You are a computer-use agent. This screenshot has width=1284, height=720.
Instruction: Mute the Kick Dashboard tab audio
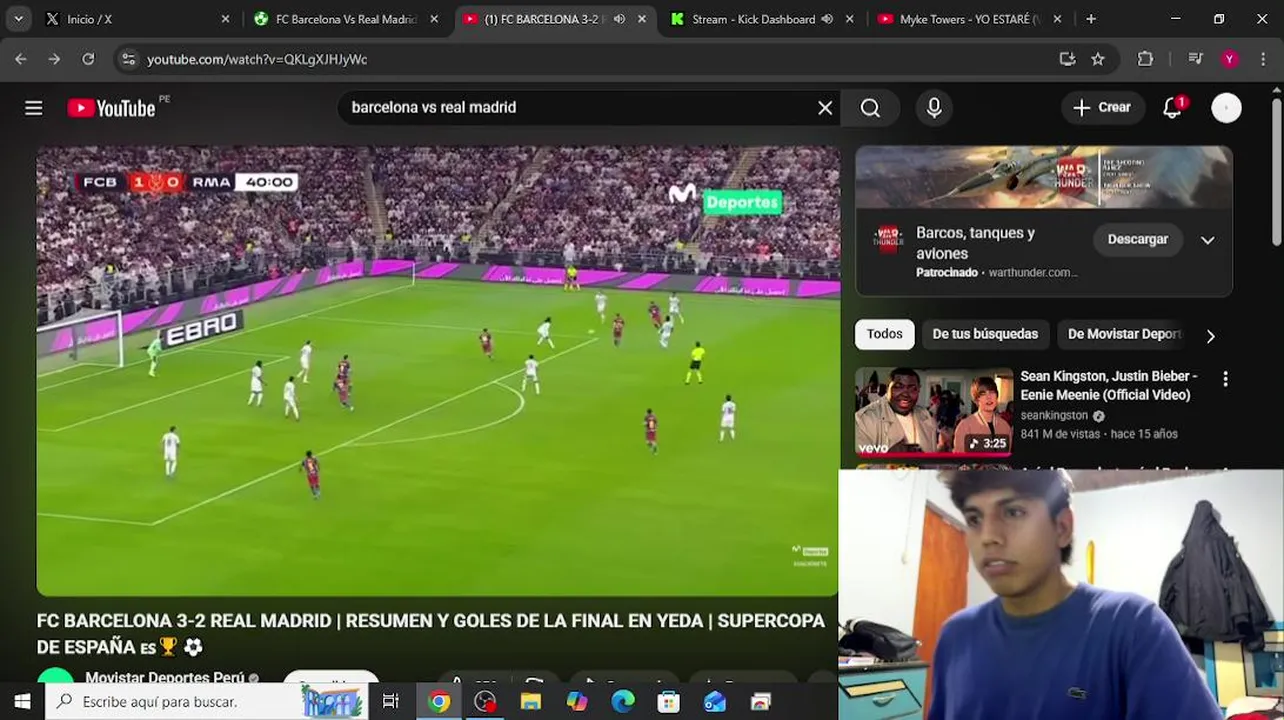pyautogui.click(x=827, y=19)
